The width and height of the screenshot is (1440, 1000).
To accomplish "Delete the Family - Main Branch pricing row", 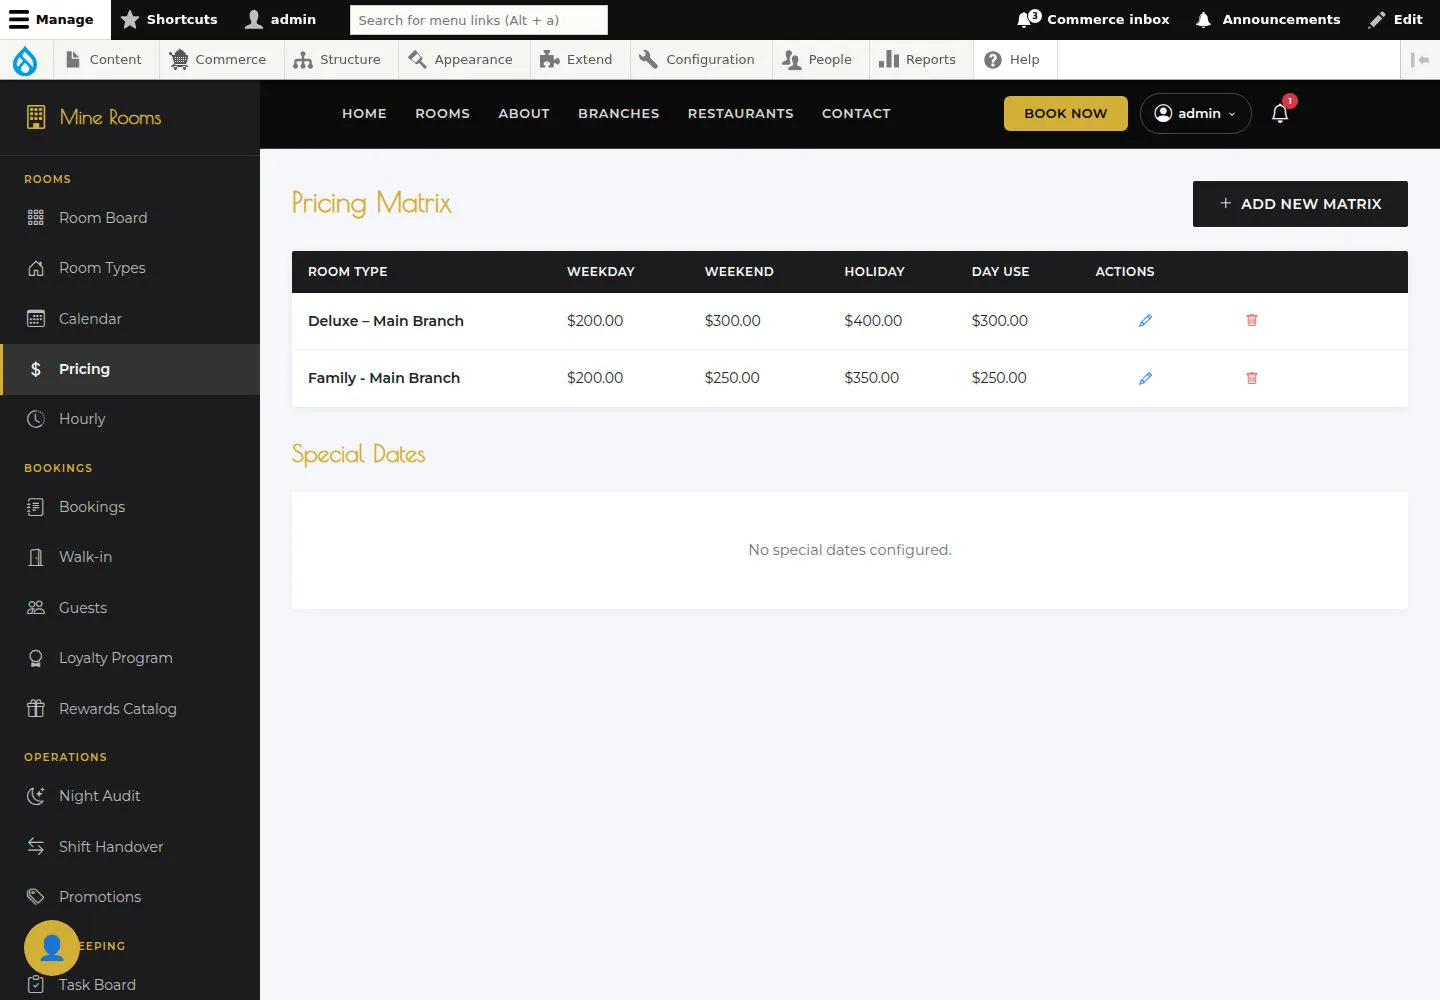I will tap(1251, 378).
